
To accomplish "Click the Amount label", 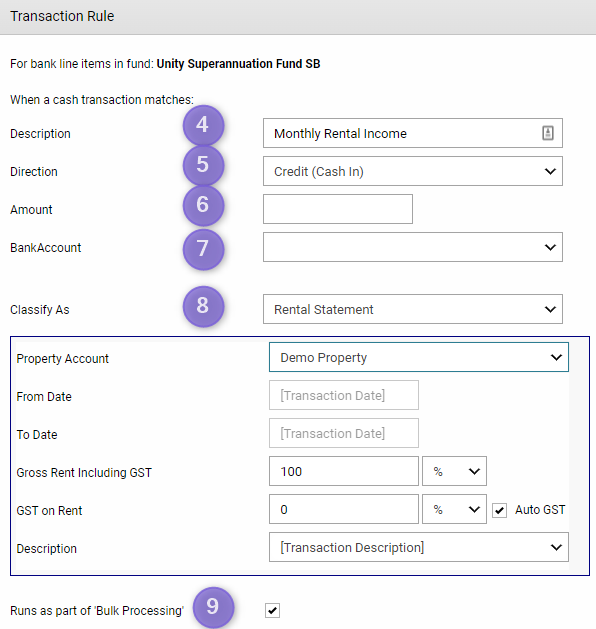I will pos(31,210).
